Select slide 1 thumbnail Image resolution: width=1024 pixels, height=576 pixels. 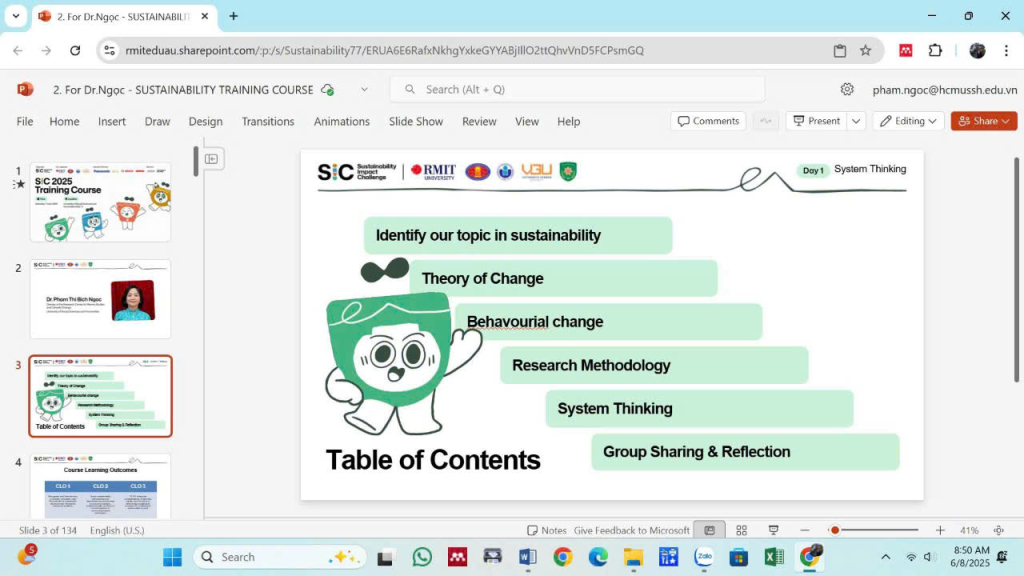click(100, 202)
